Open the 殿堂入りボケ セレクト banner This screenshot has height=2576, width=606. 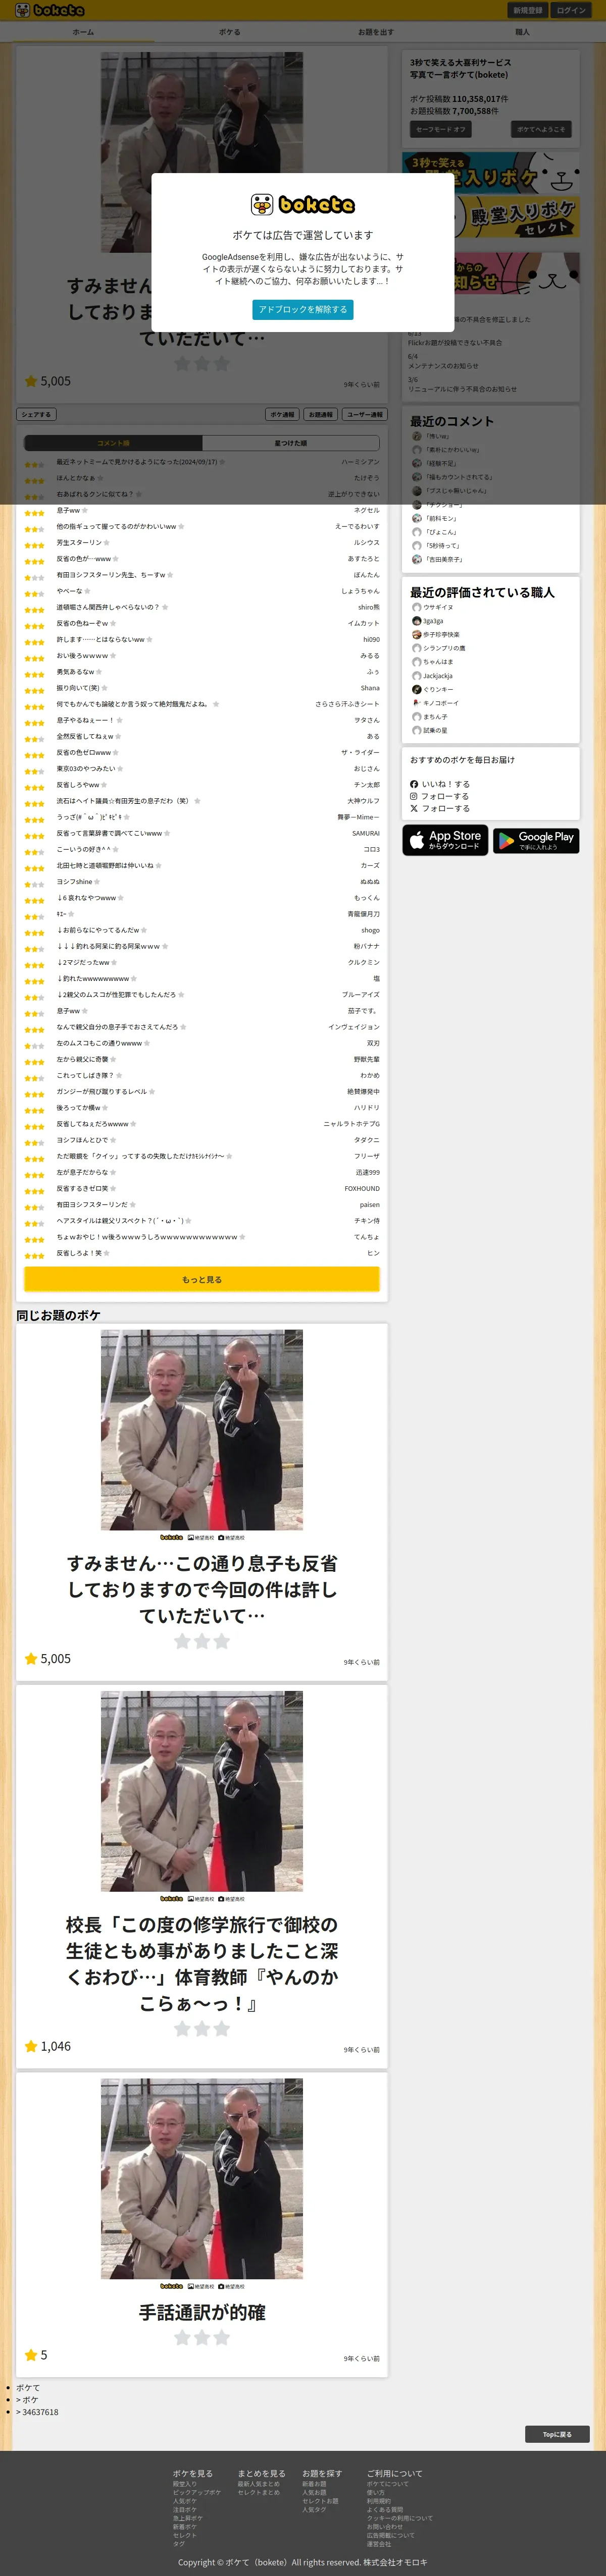491,218
